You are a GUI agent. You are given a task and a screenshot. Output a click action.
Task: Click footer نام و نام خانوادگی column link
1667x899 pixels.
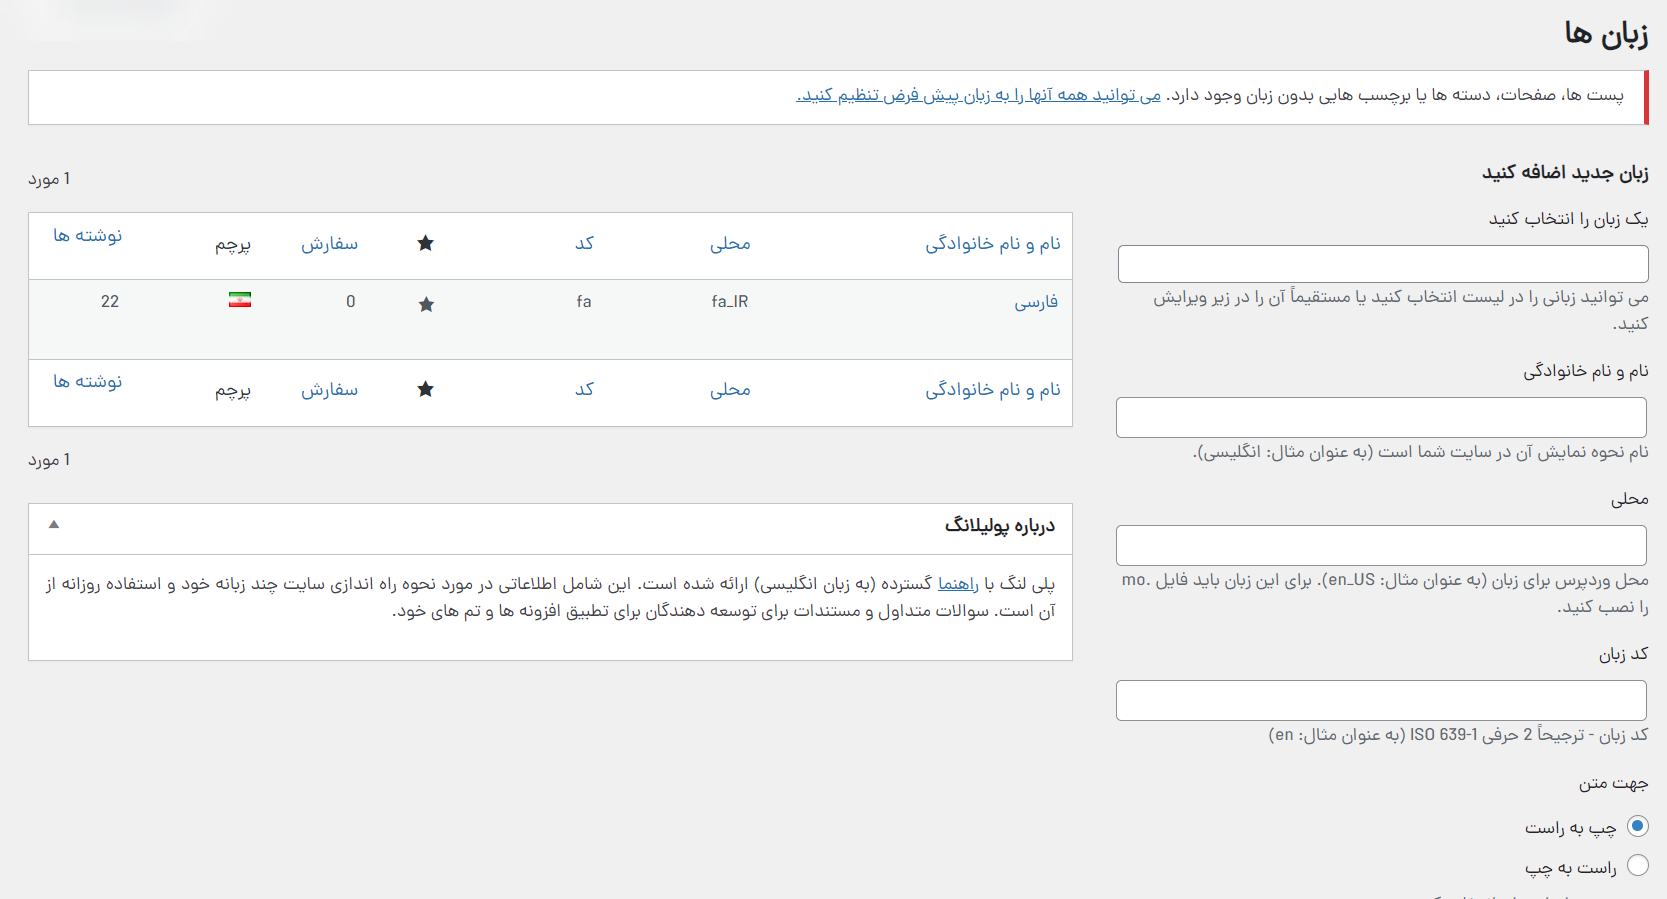point(992,389)
